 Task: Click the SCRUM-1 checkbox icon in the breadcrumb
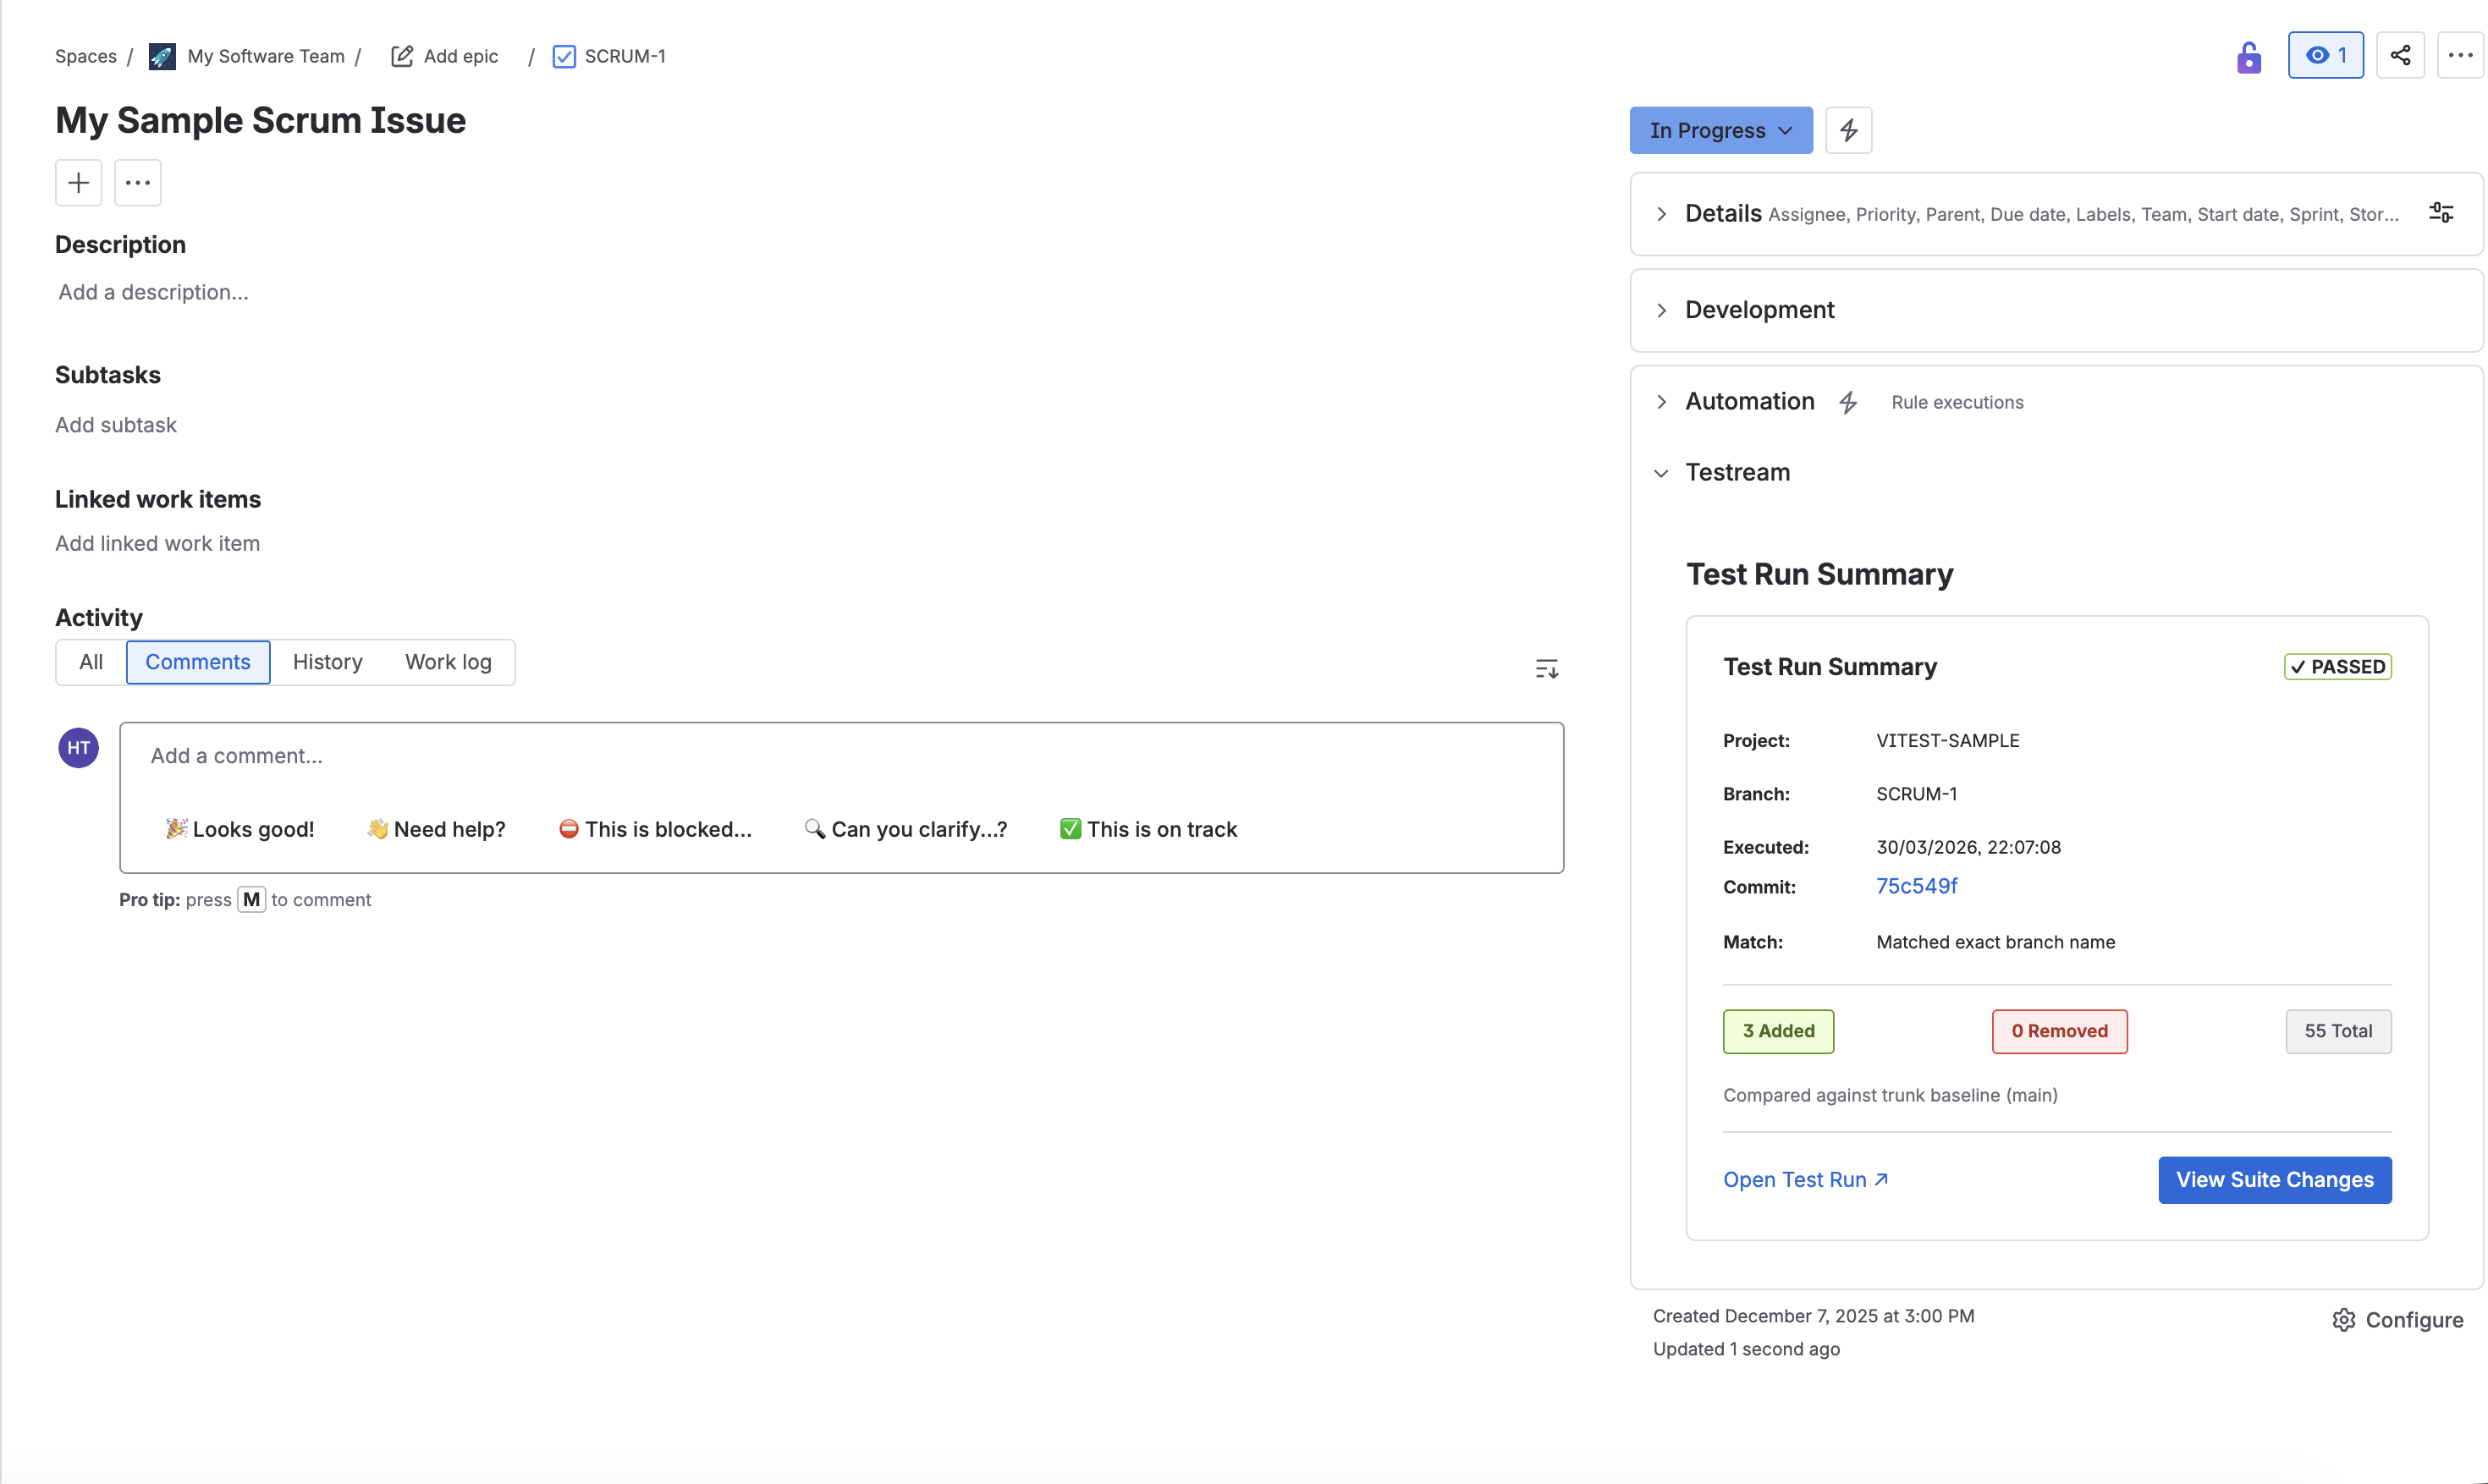coord(564,56)
